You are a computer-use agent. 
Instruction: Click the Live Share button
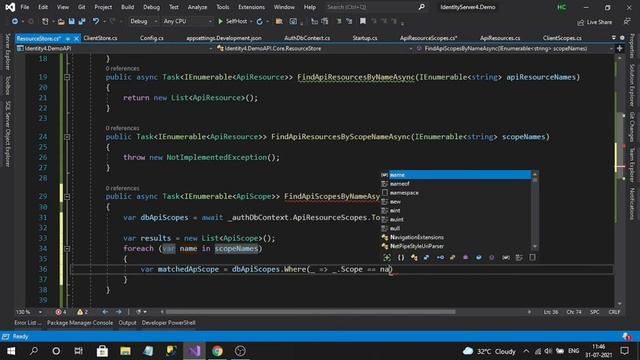(x=594, y=22)
